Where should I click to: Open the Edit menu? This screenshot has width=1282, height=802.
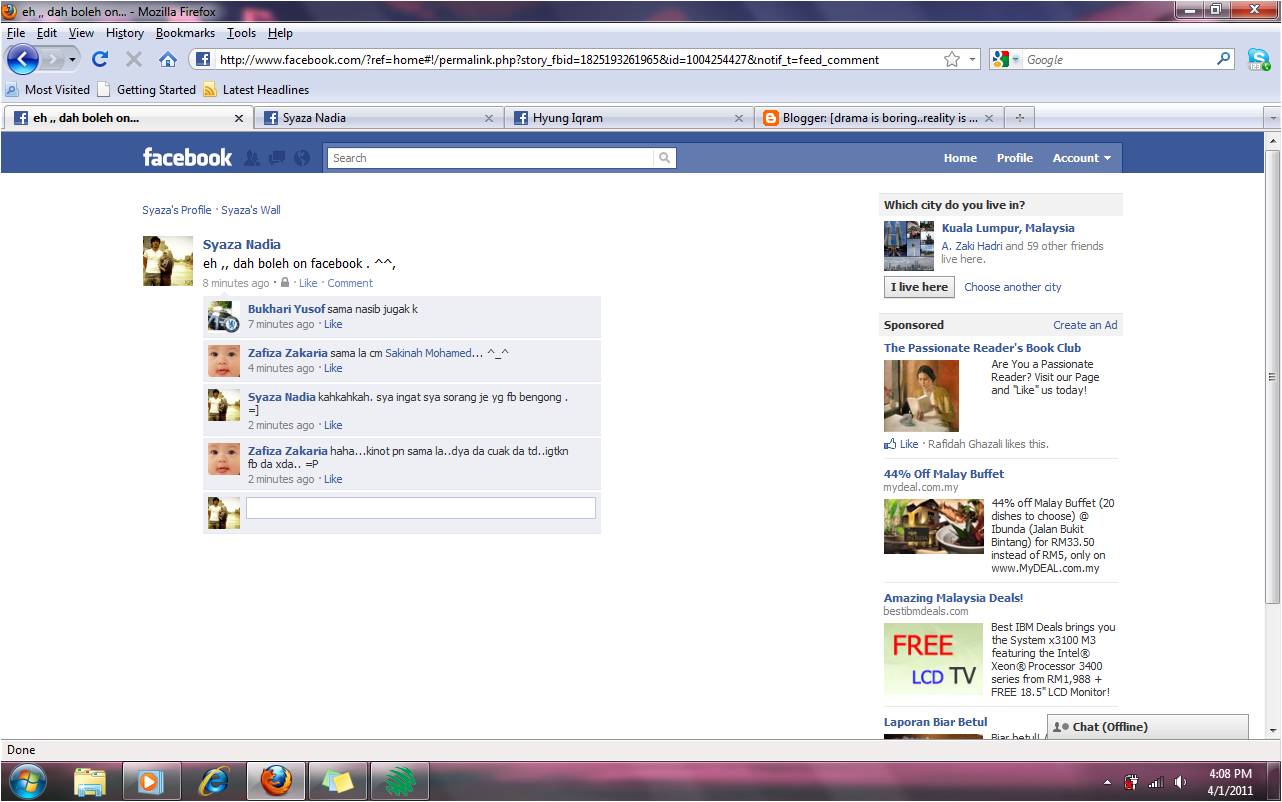pyautogui.click(x=47, y=33)
